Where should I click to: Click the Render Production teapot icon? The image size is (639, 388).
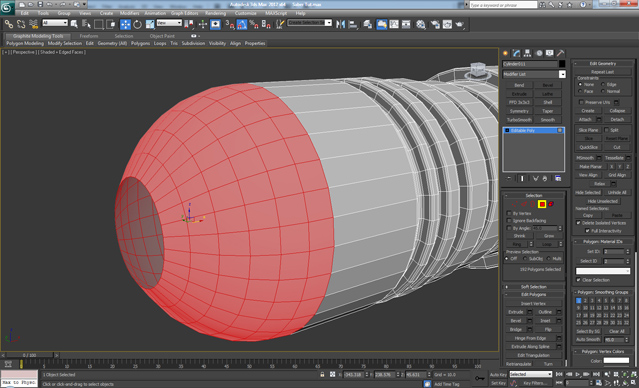pos(460,24)
